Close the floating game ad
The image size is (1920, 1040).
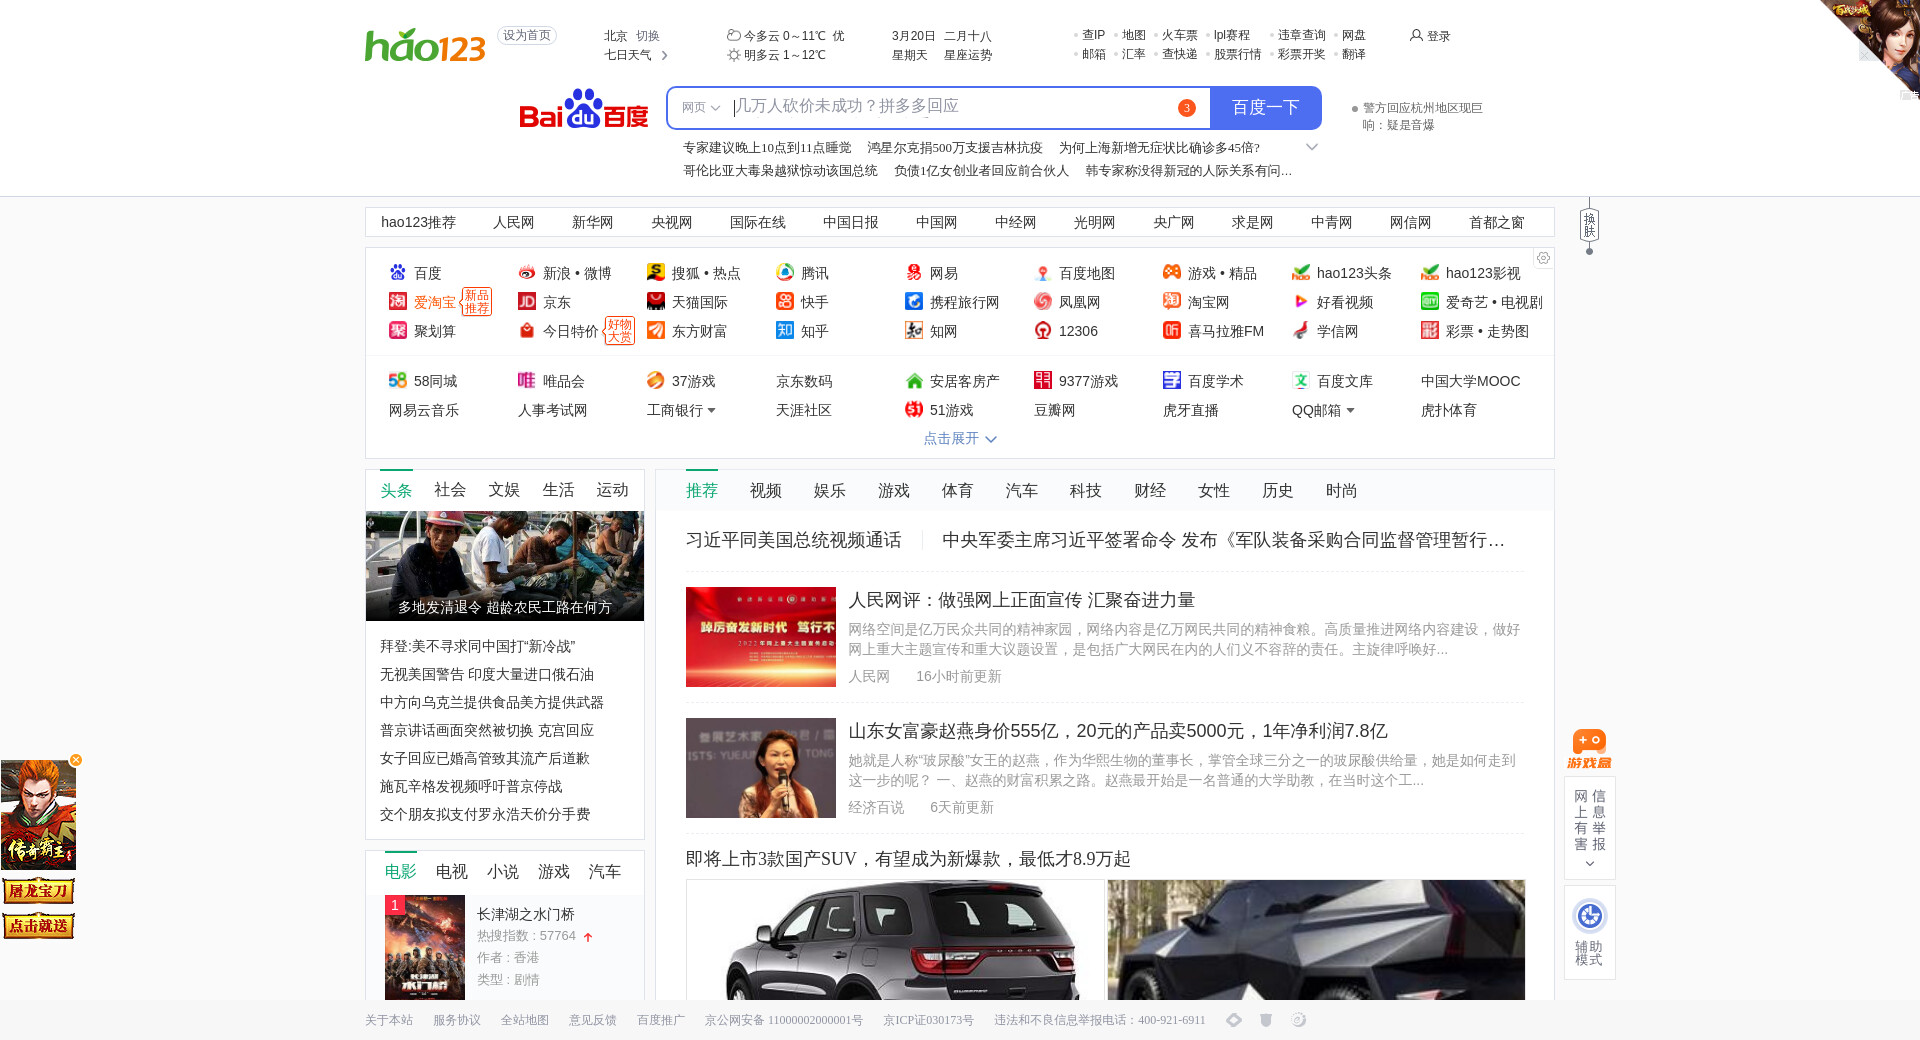(x=76, y=760)
